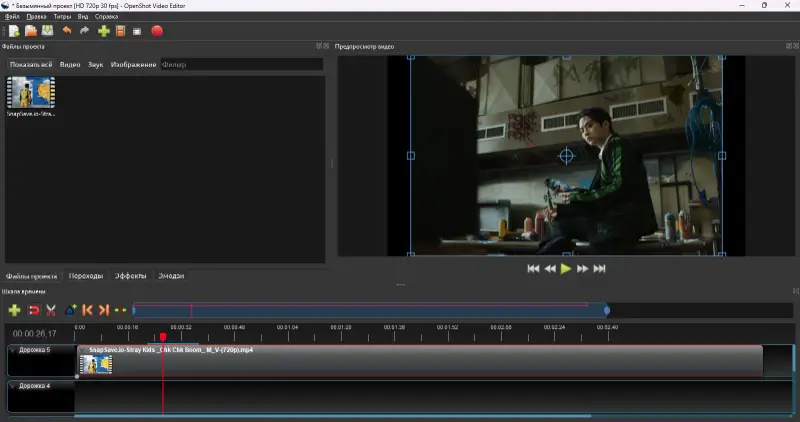This screenshot has height=422, width=800.
Task: Switch to the Файлы проекта tab
Action: pos(32,276)
